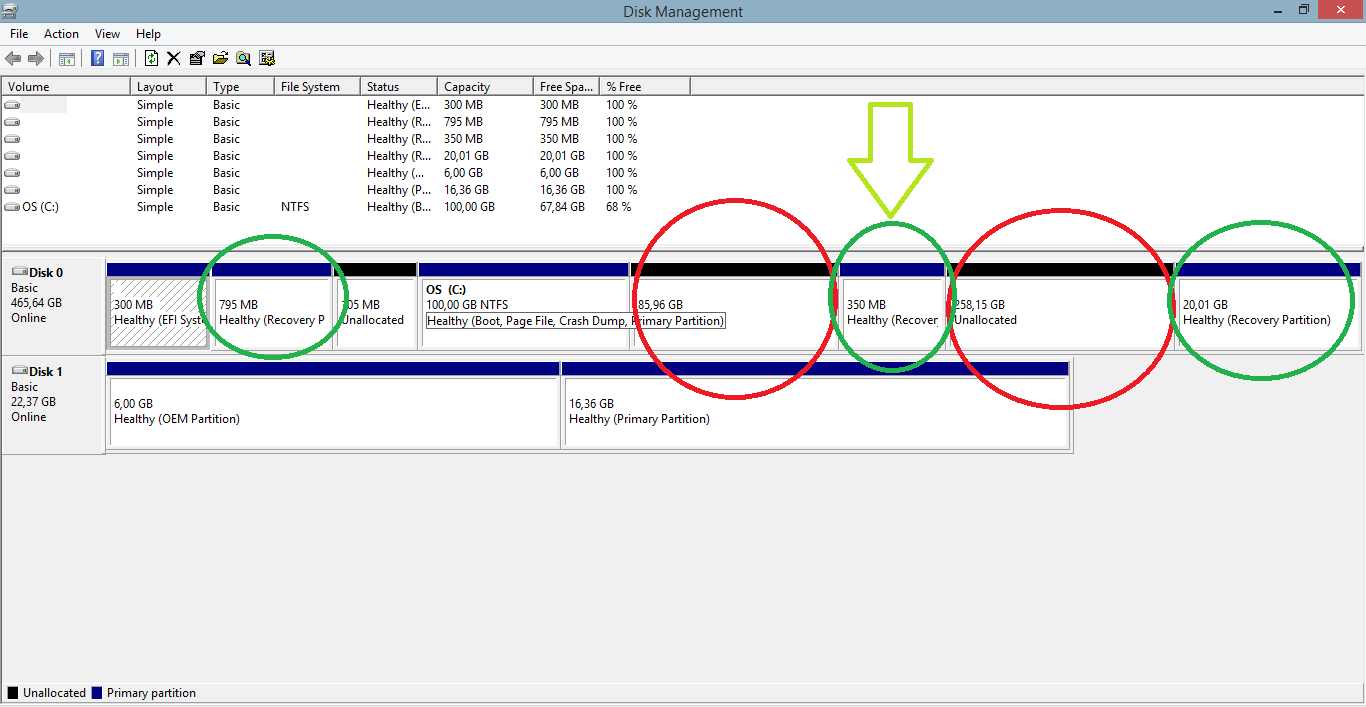This screenshot has height=707, width=1366.
Task: Click the Open folder toolbar icon
Action: (x=220, y=59)
